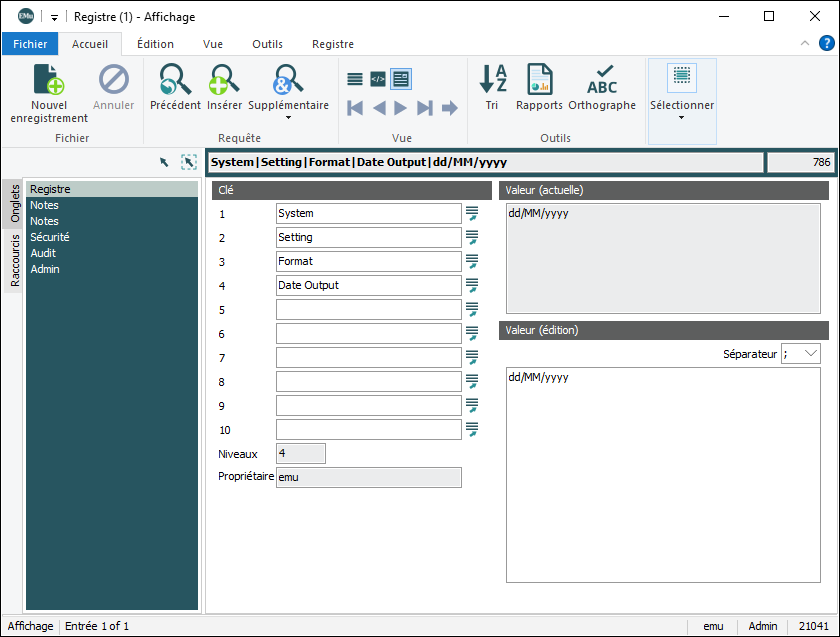Select the Sécurité tab in sidebar
The width and height of the screenshot is (840, 637).
pyautogui.click(x=49, y=237)
